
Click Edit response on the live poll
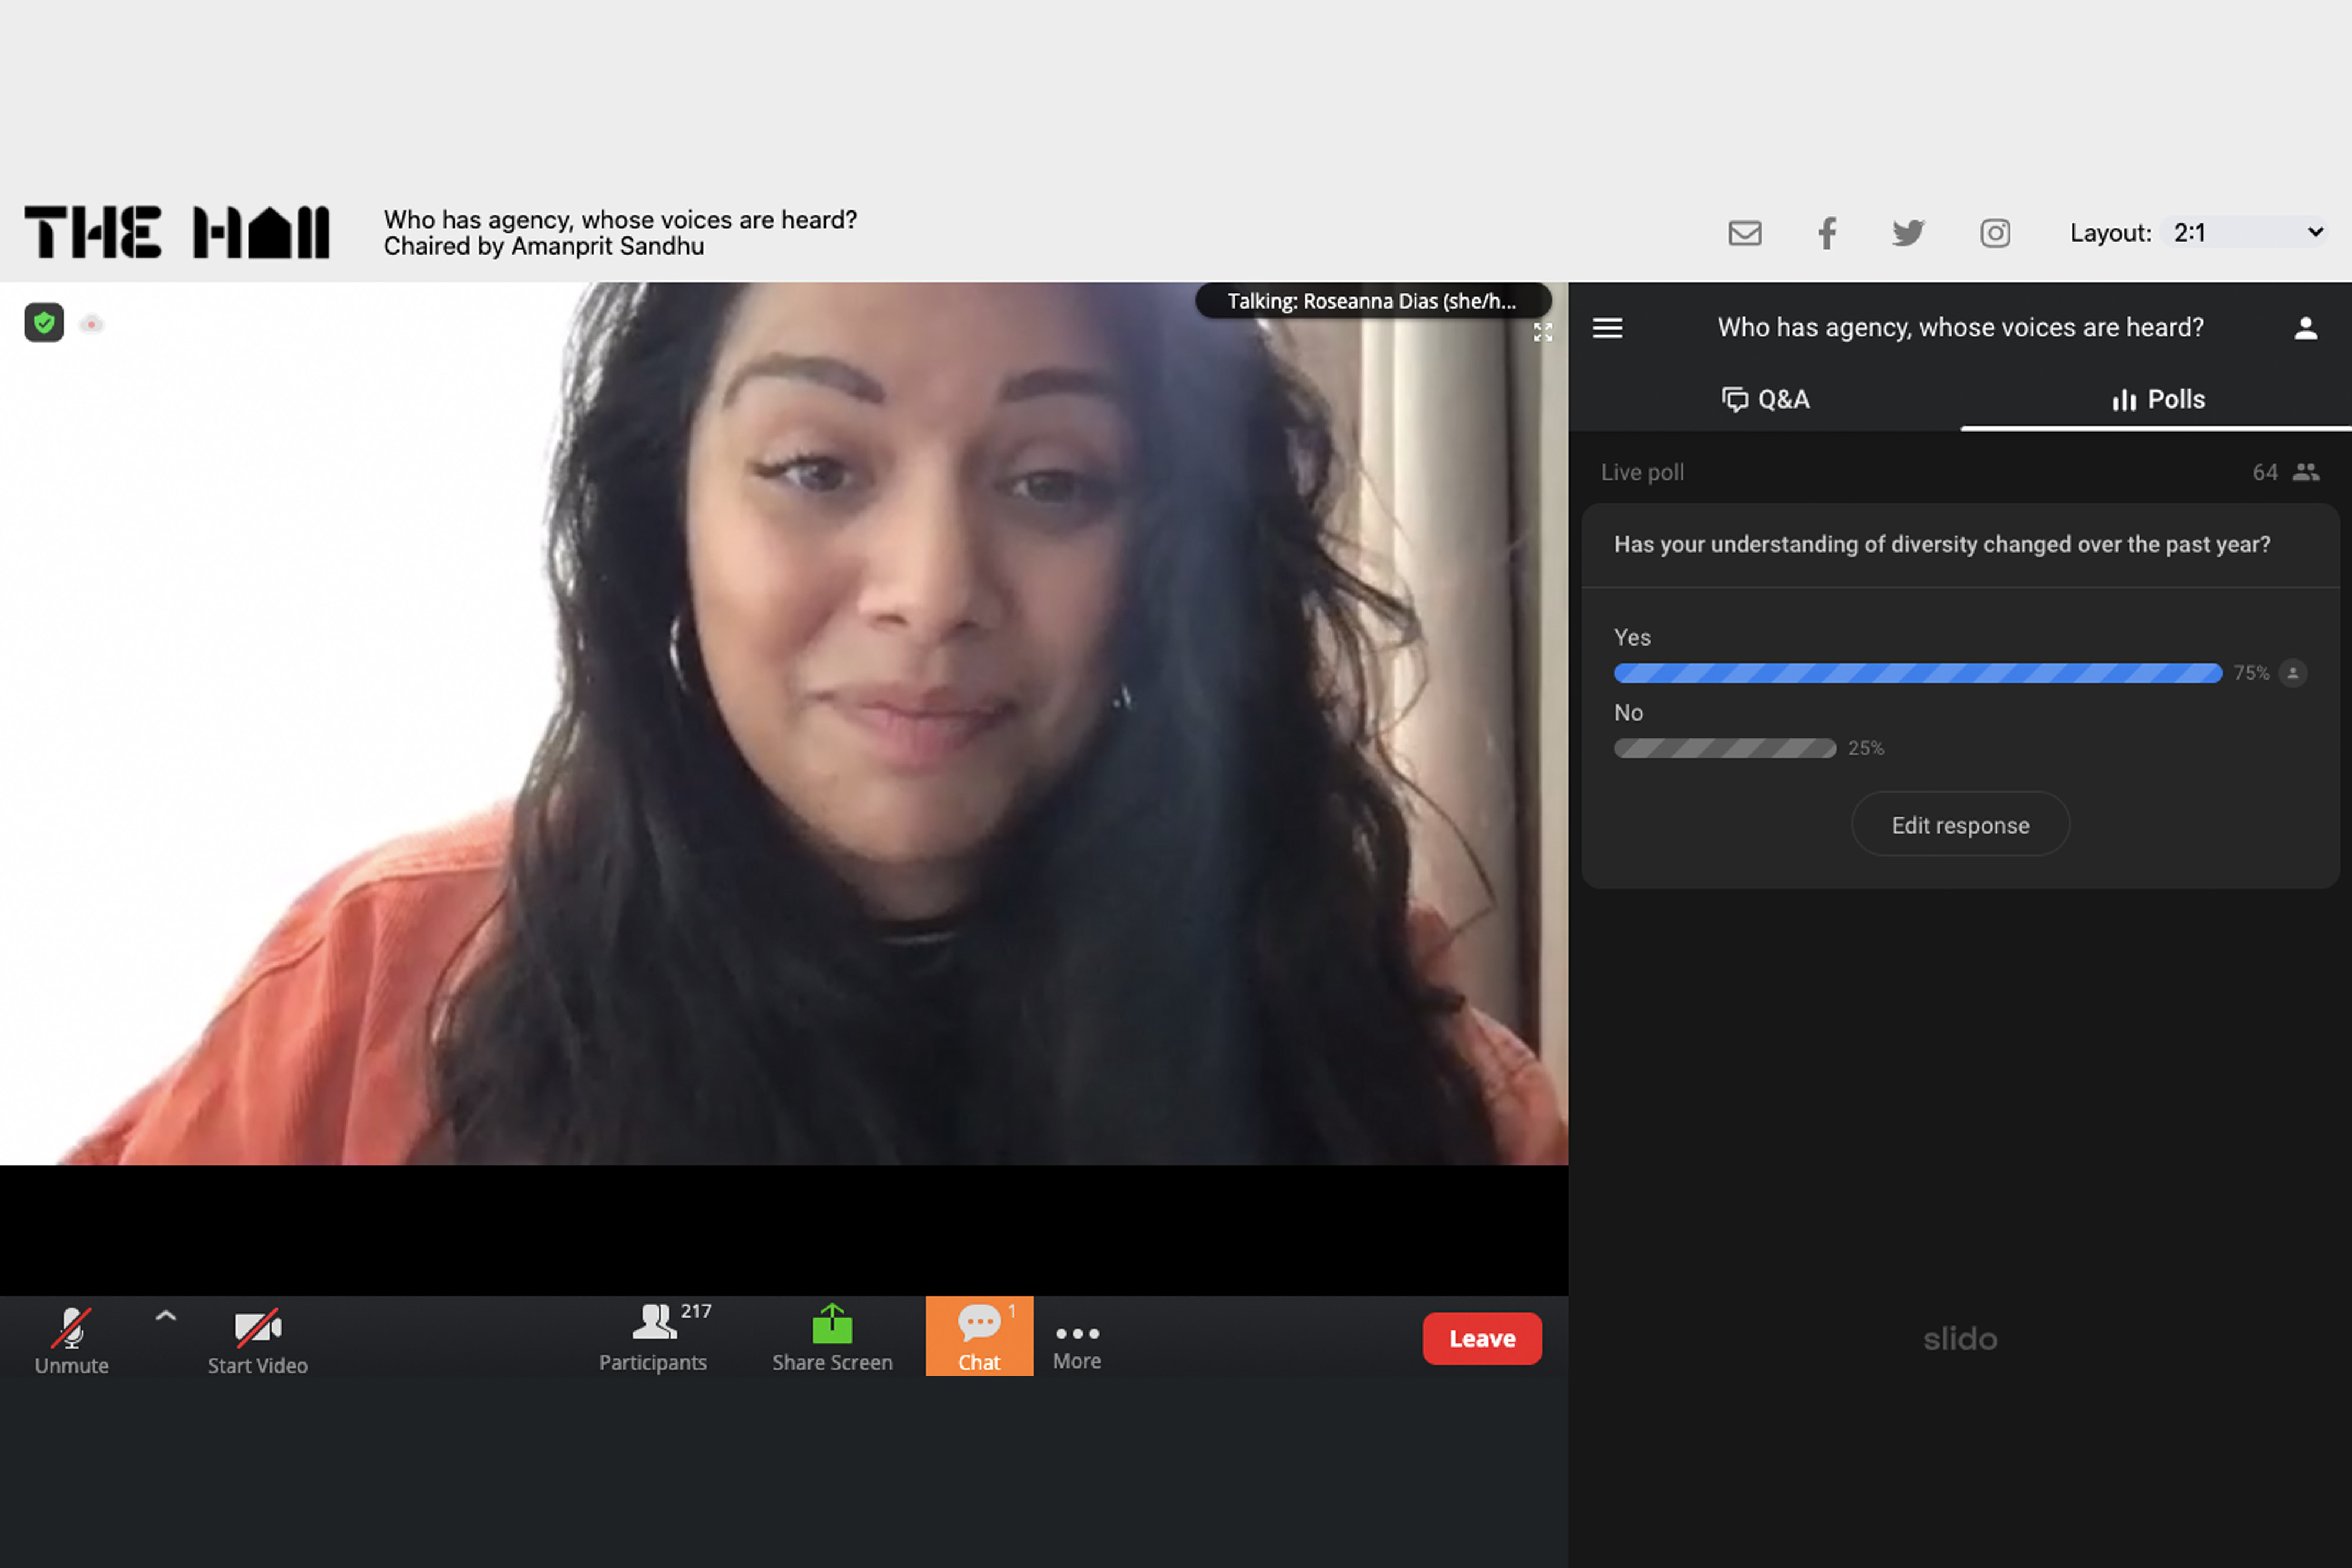1959,824
